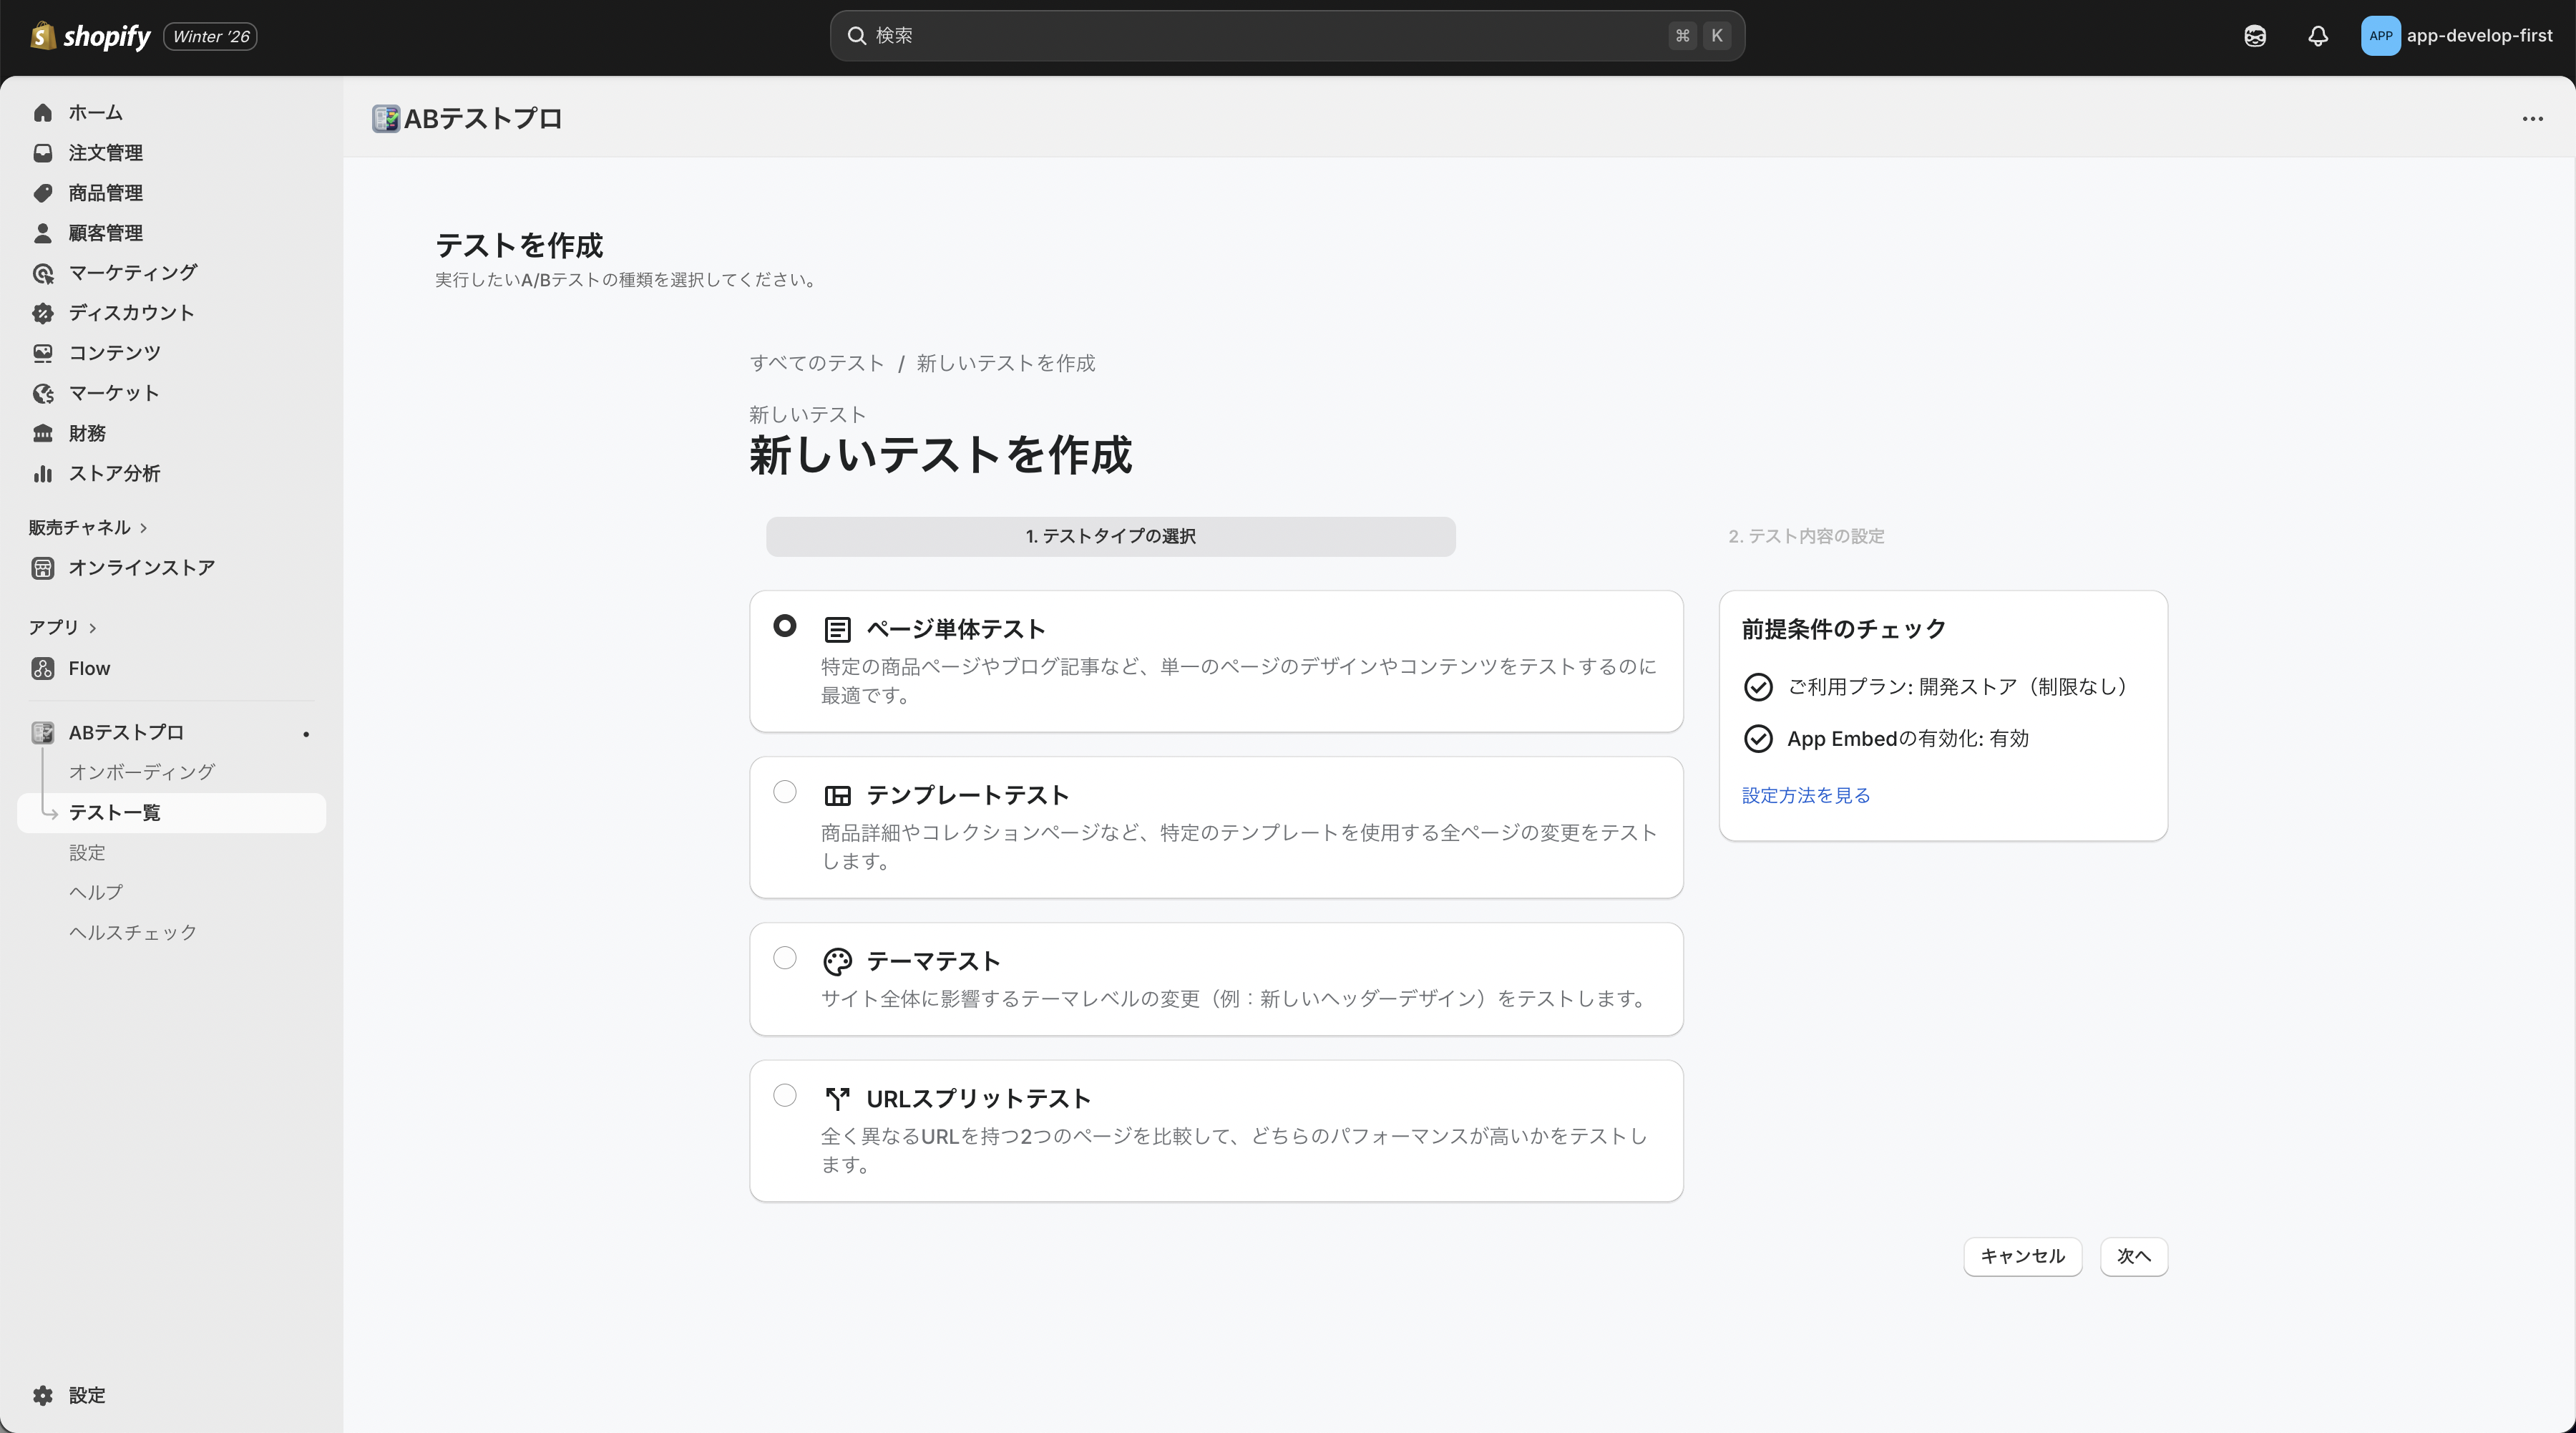
Task: Click the URLスプリットテスト title text
Action: pyautogui.click(x=978, y=1099)
